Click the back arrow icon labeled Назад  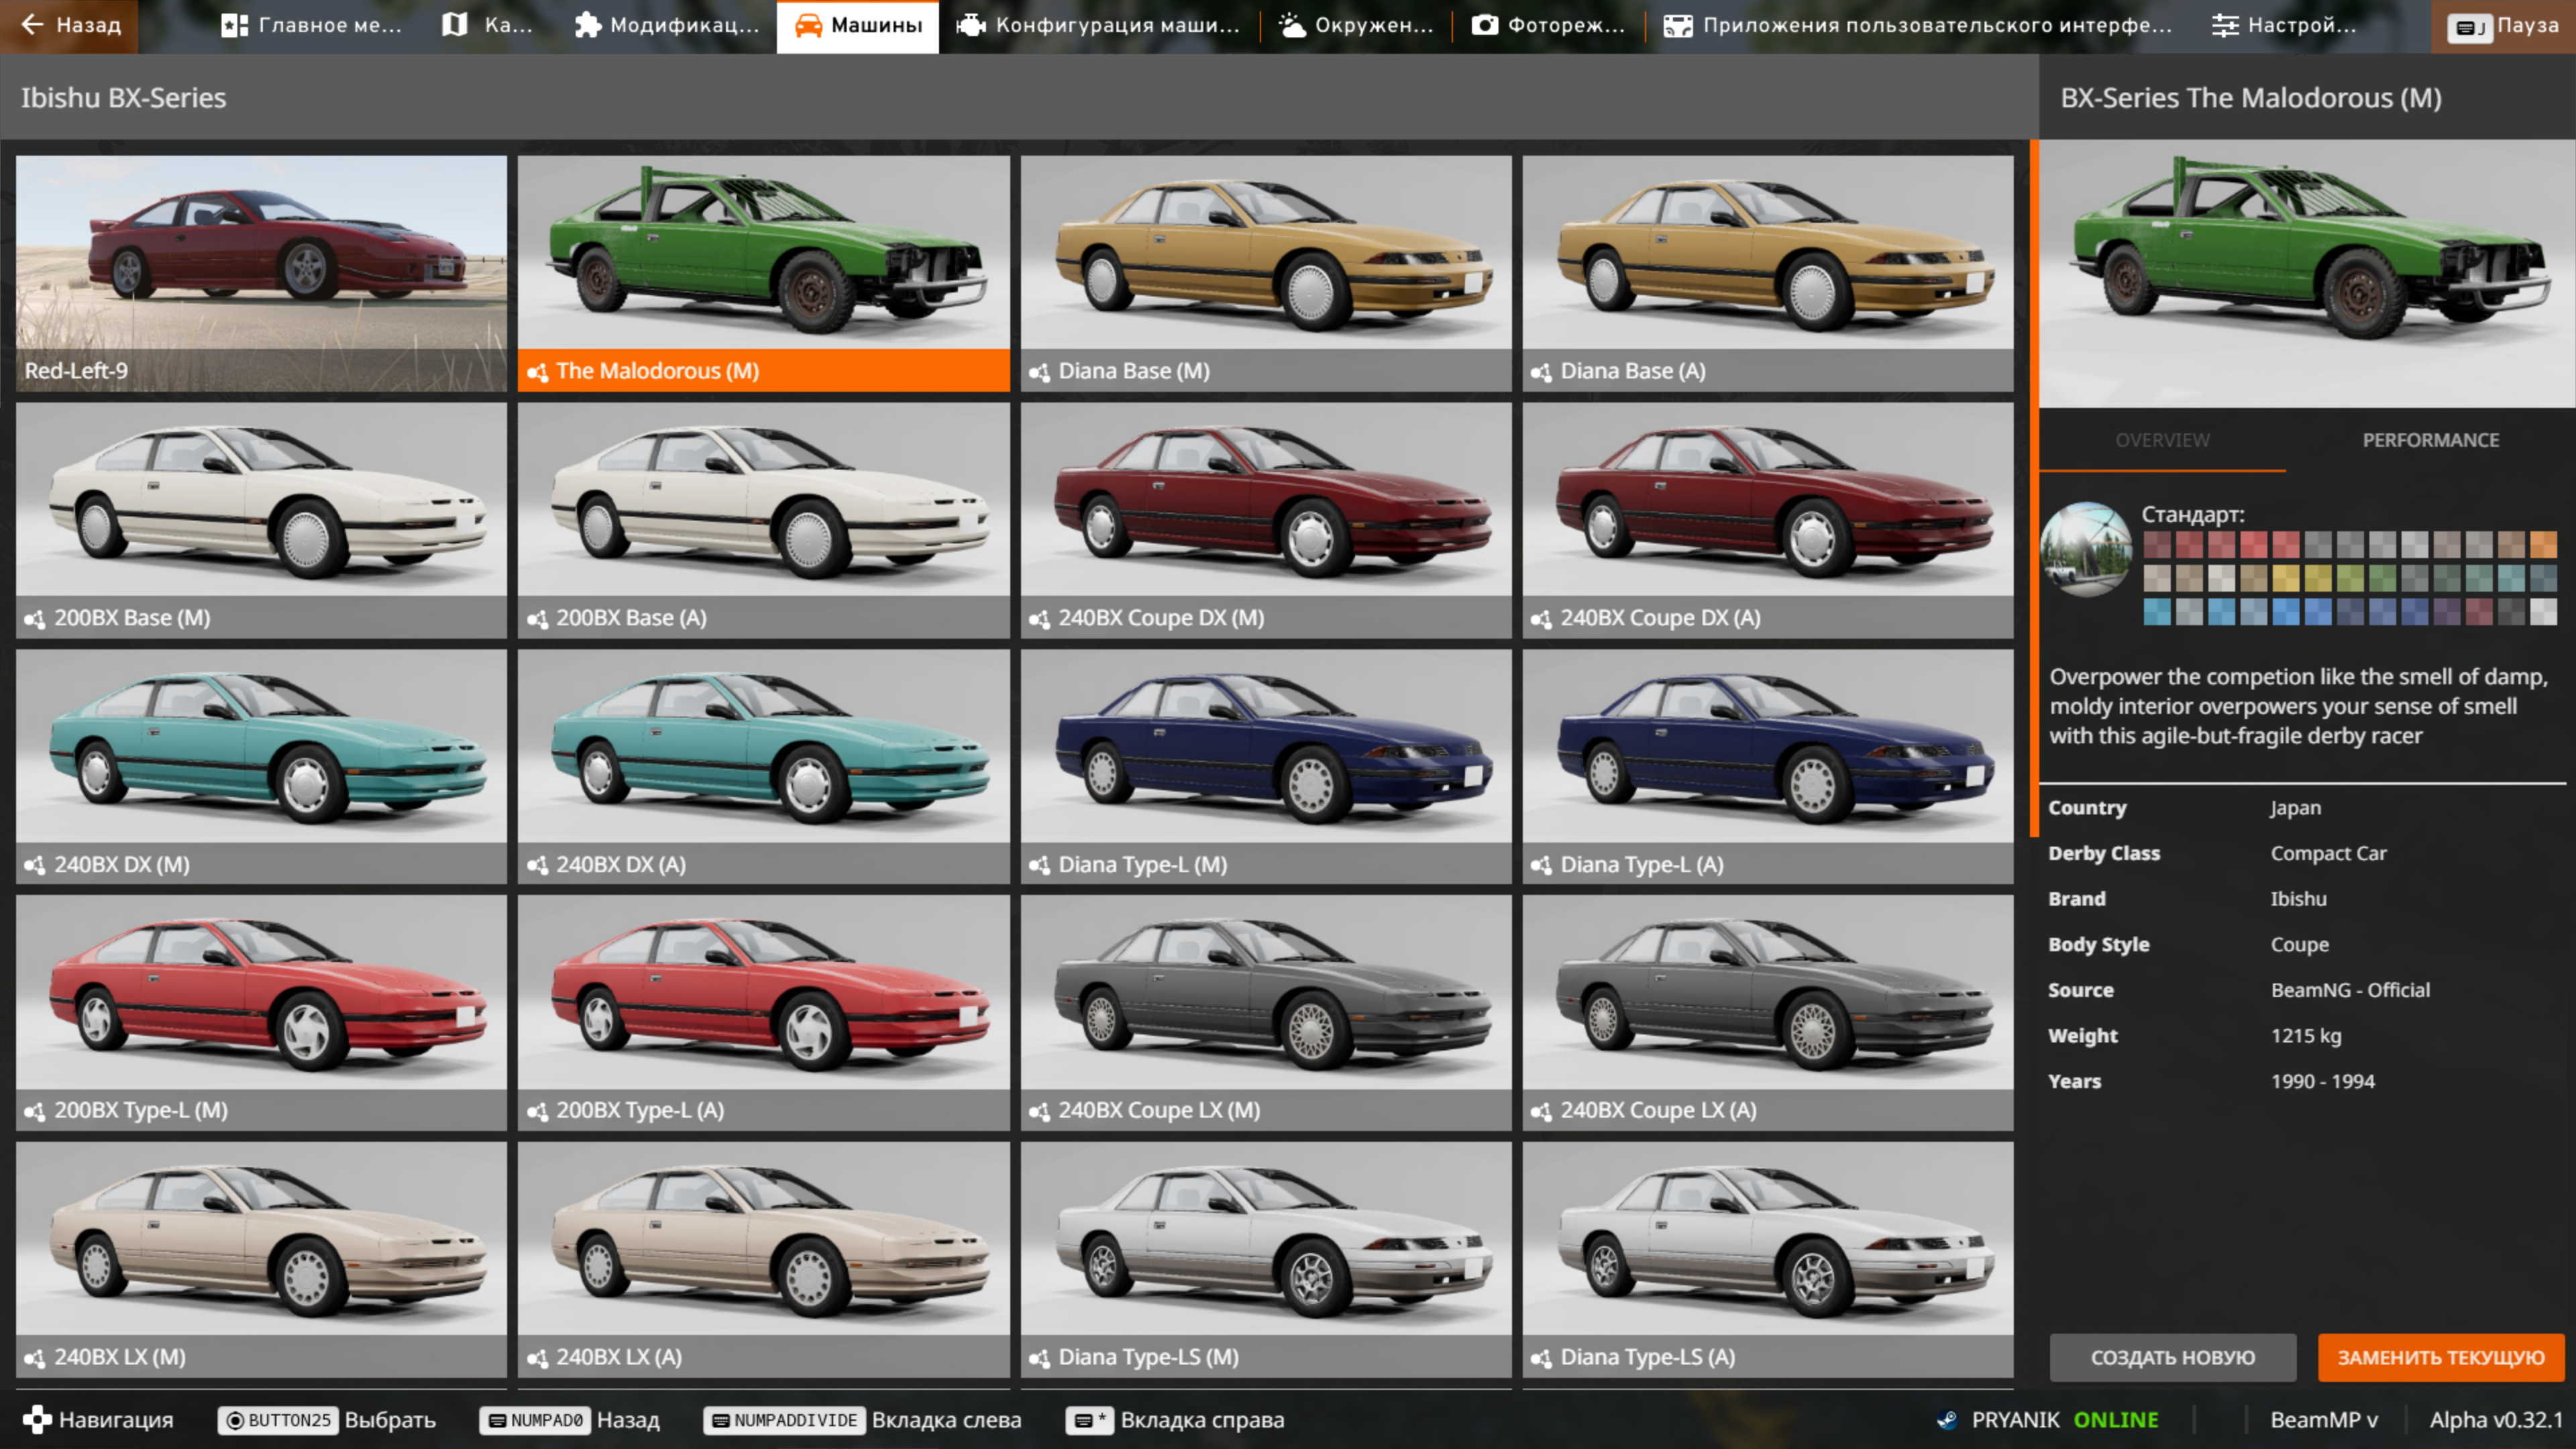pos(32,25)
